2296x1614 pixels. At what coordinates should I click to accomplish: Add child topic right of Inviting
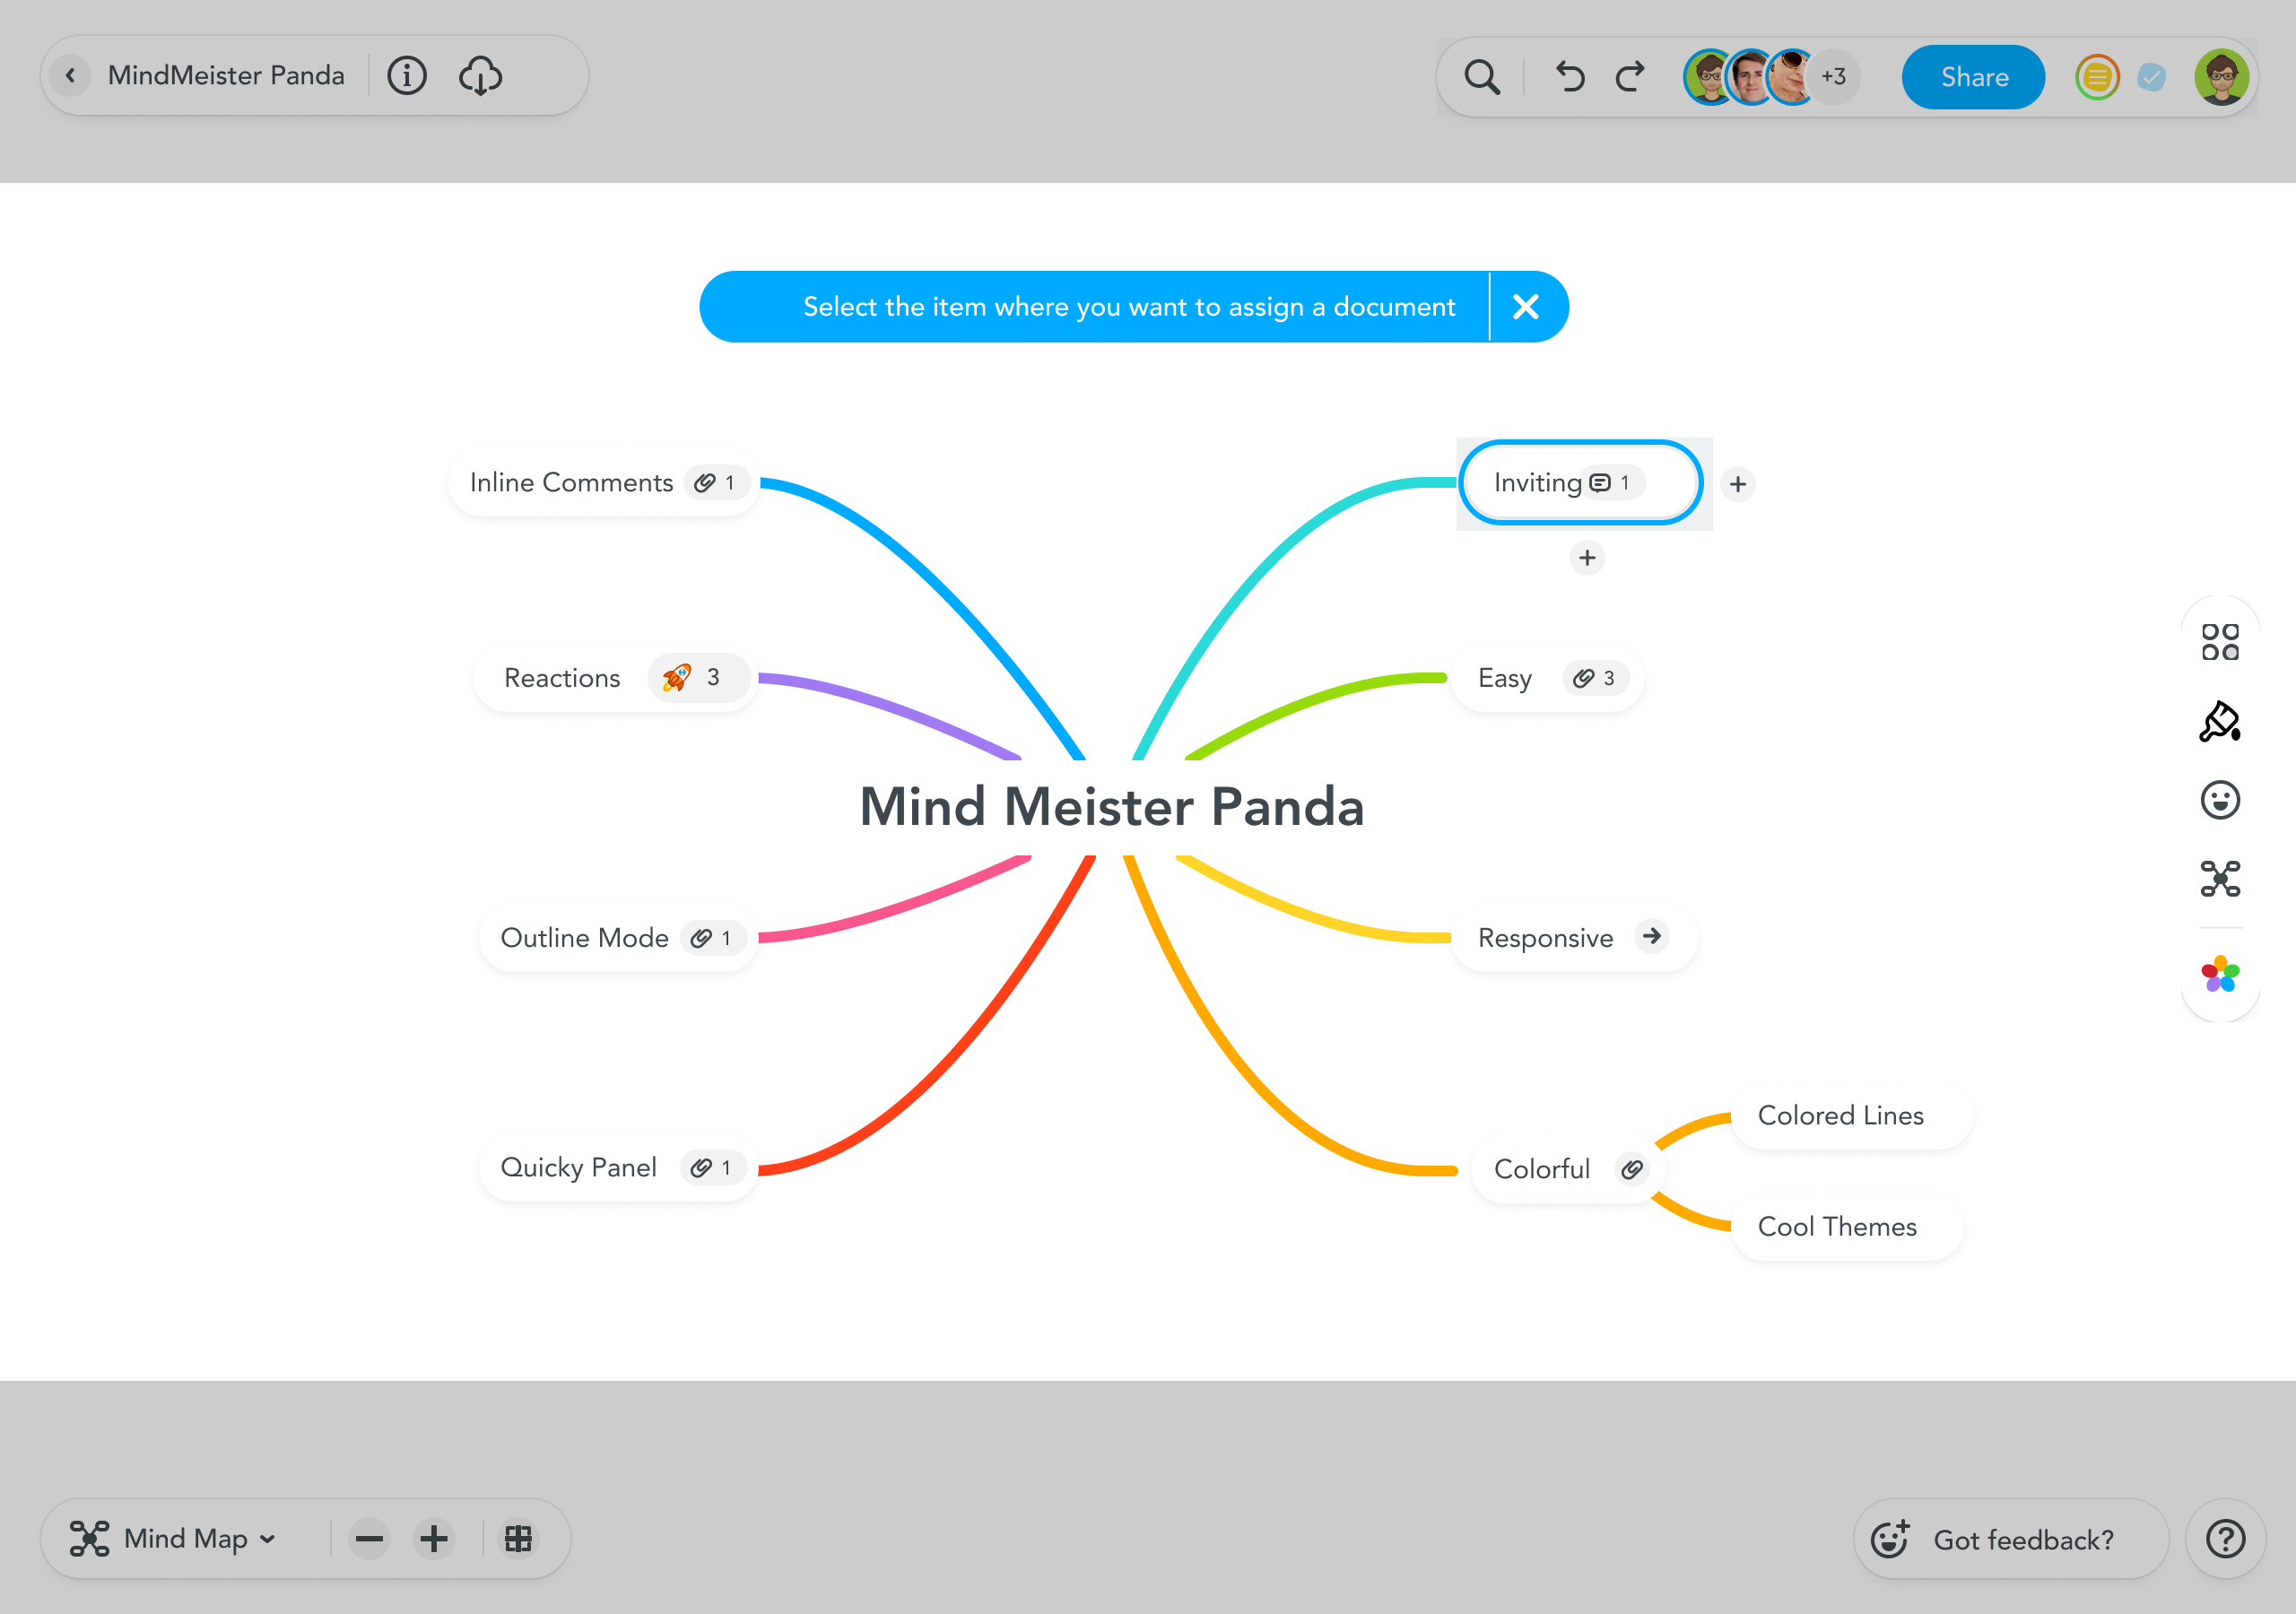click(x=1738, y=484)
